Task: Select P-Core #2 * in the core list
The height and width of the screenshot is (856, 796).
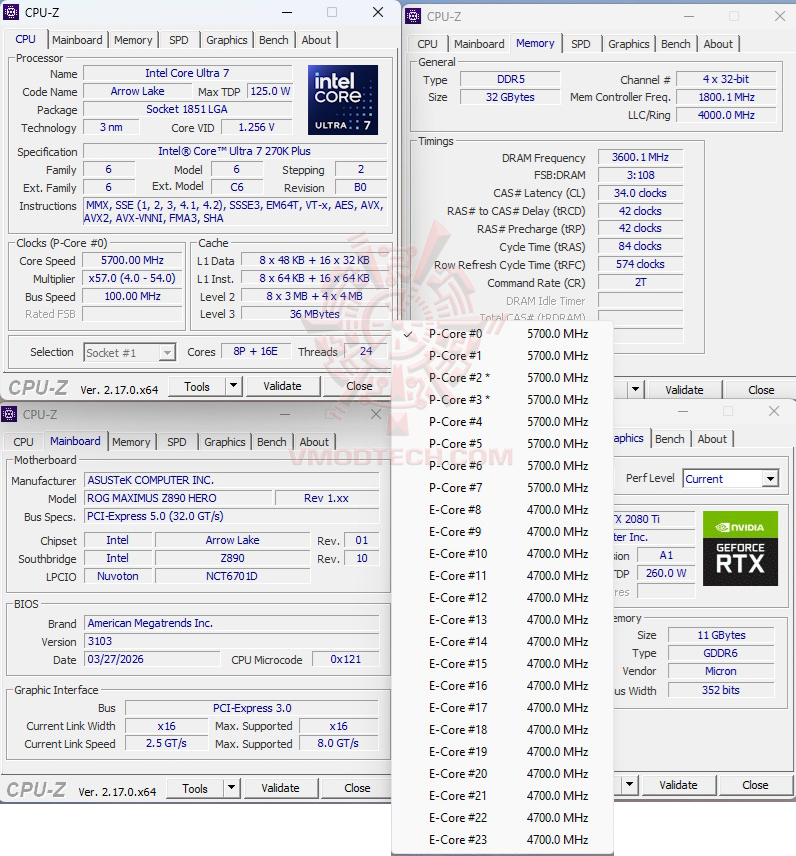Action: coord(502,378)
